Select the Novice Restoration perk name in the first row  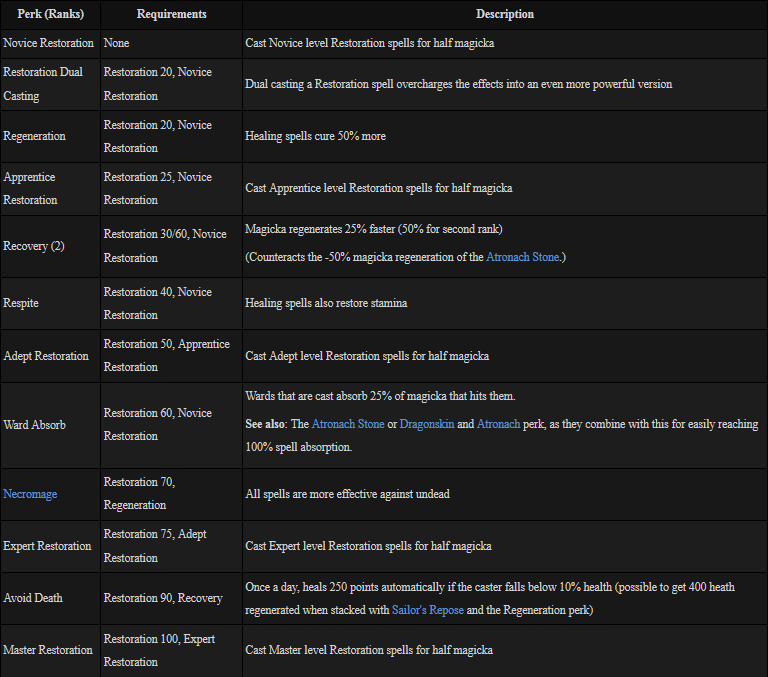[x=48, y=44]
